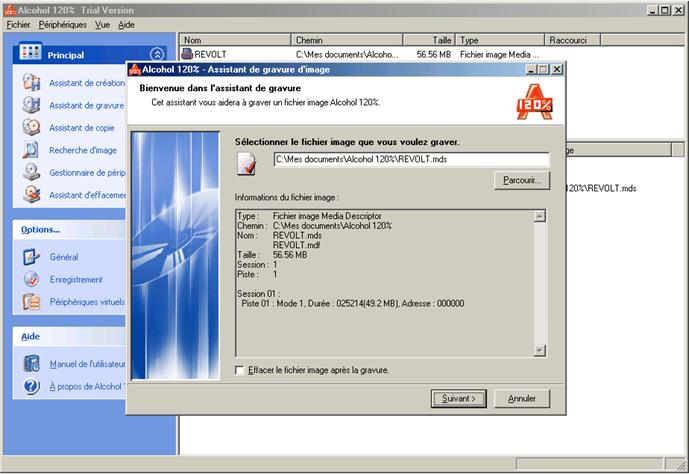Click the Assistant de création icon
The height and width of the screenshot is (474, 689).
click(32, 82)
